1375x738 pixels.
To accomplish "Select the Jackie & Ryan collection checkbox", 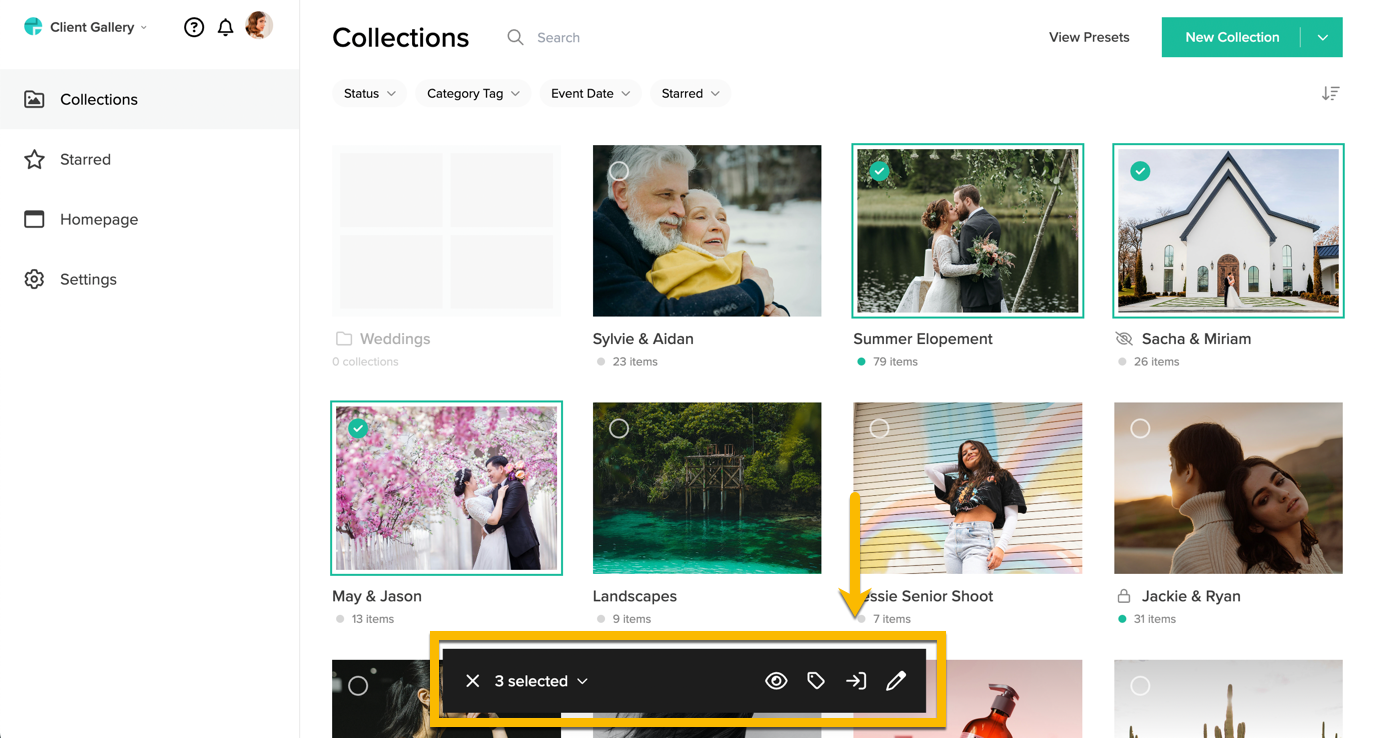I will click(x=1140, y=428).
